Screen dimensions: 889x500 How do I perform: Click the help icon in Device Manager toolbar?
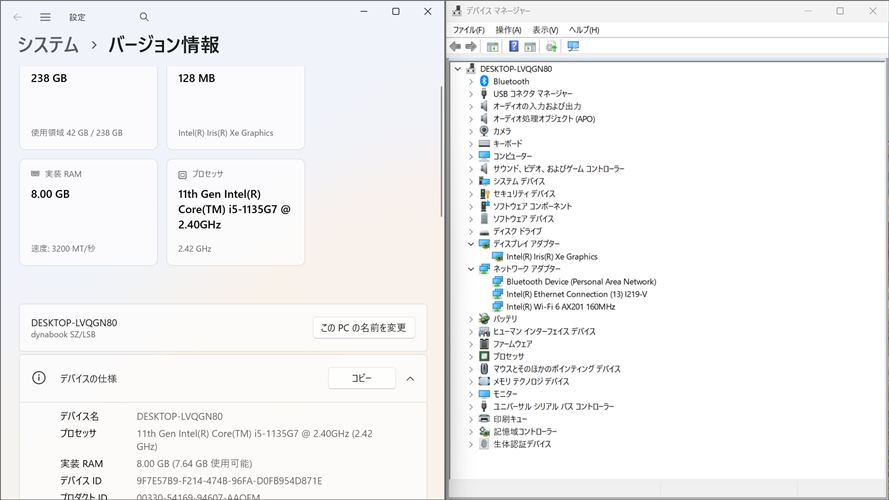(513, 47)
